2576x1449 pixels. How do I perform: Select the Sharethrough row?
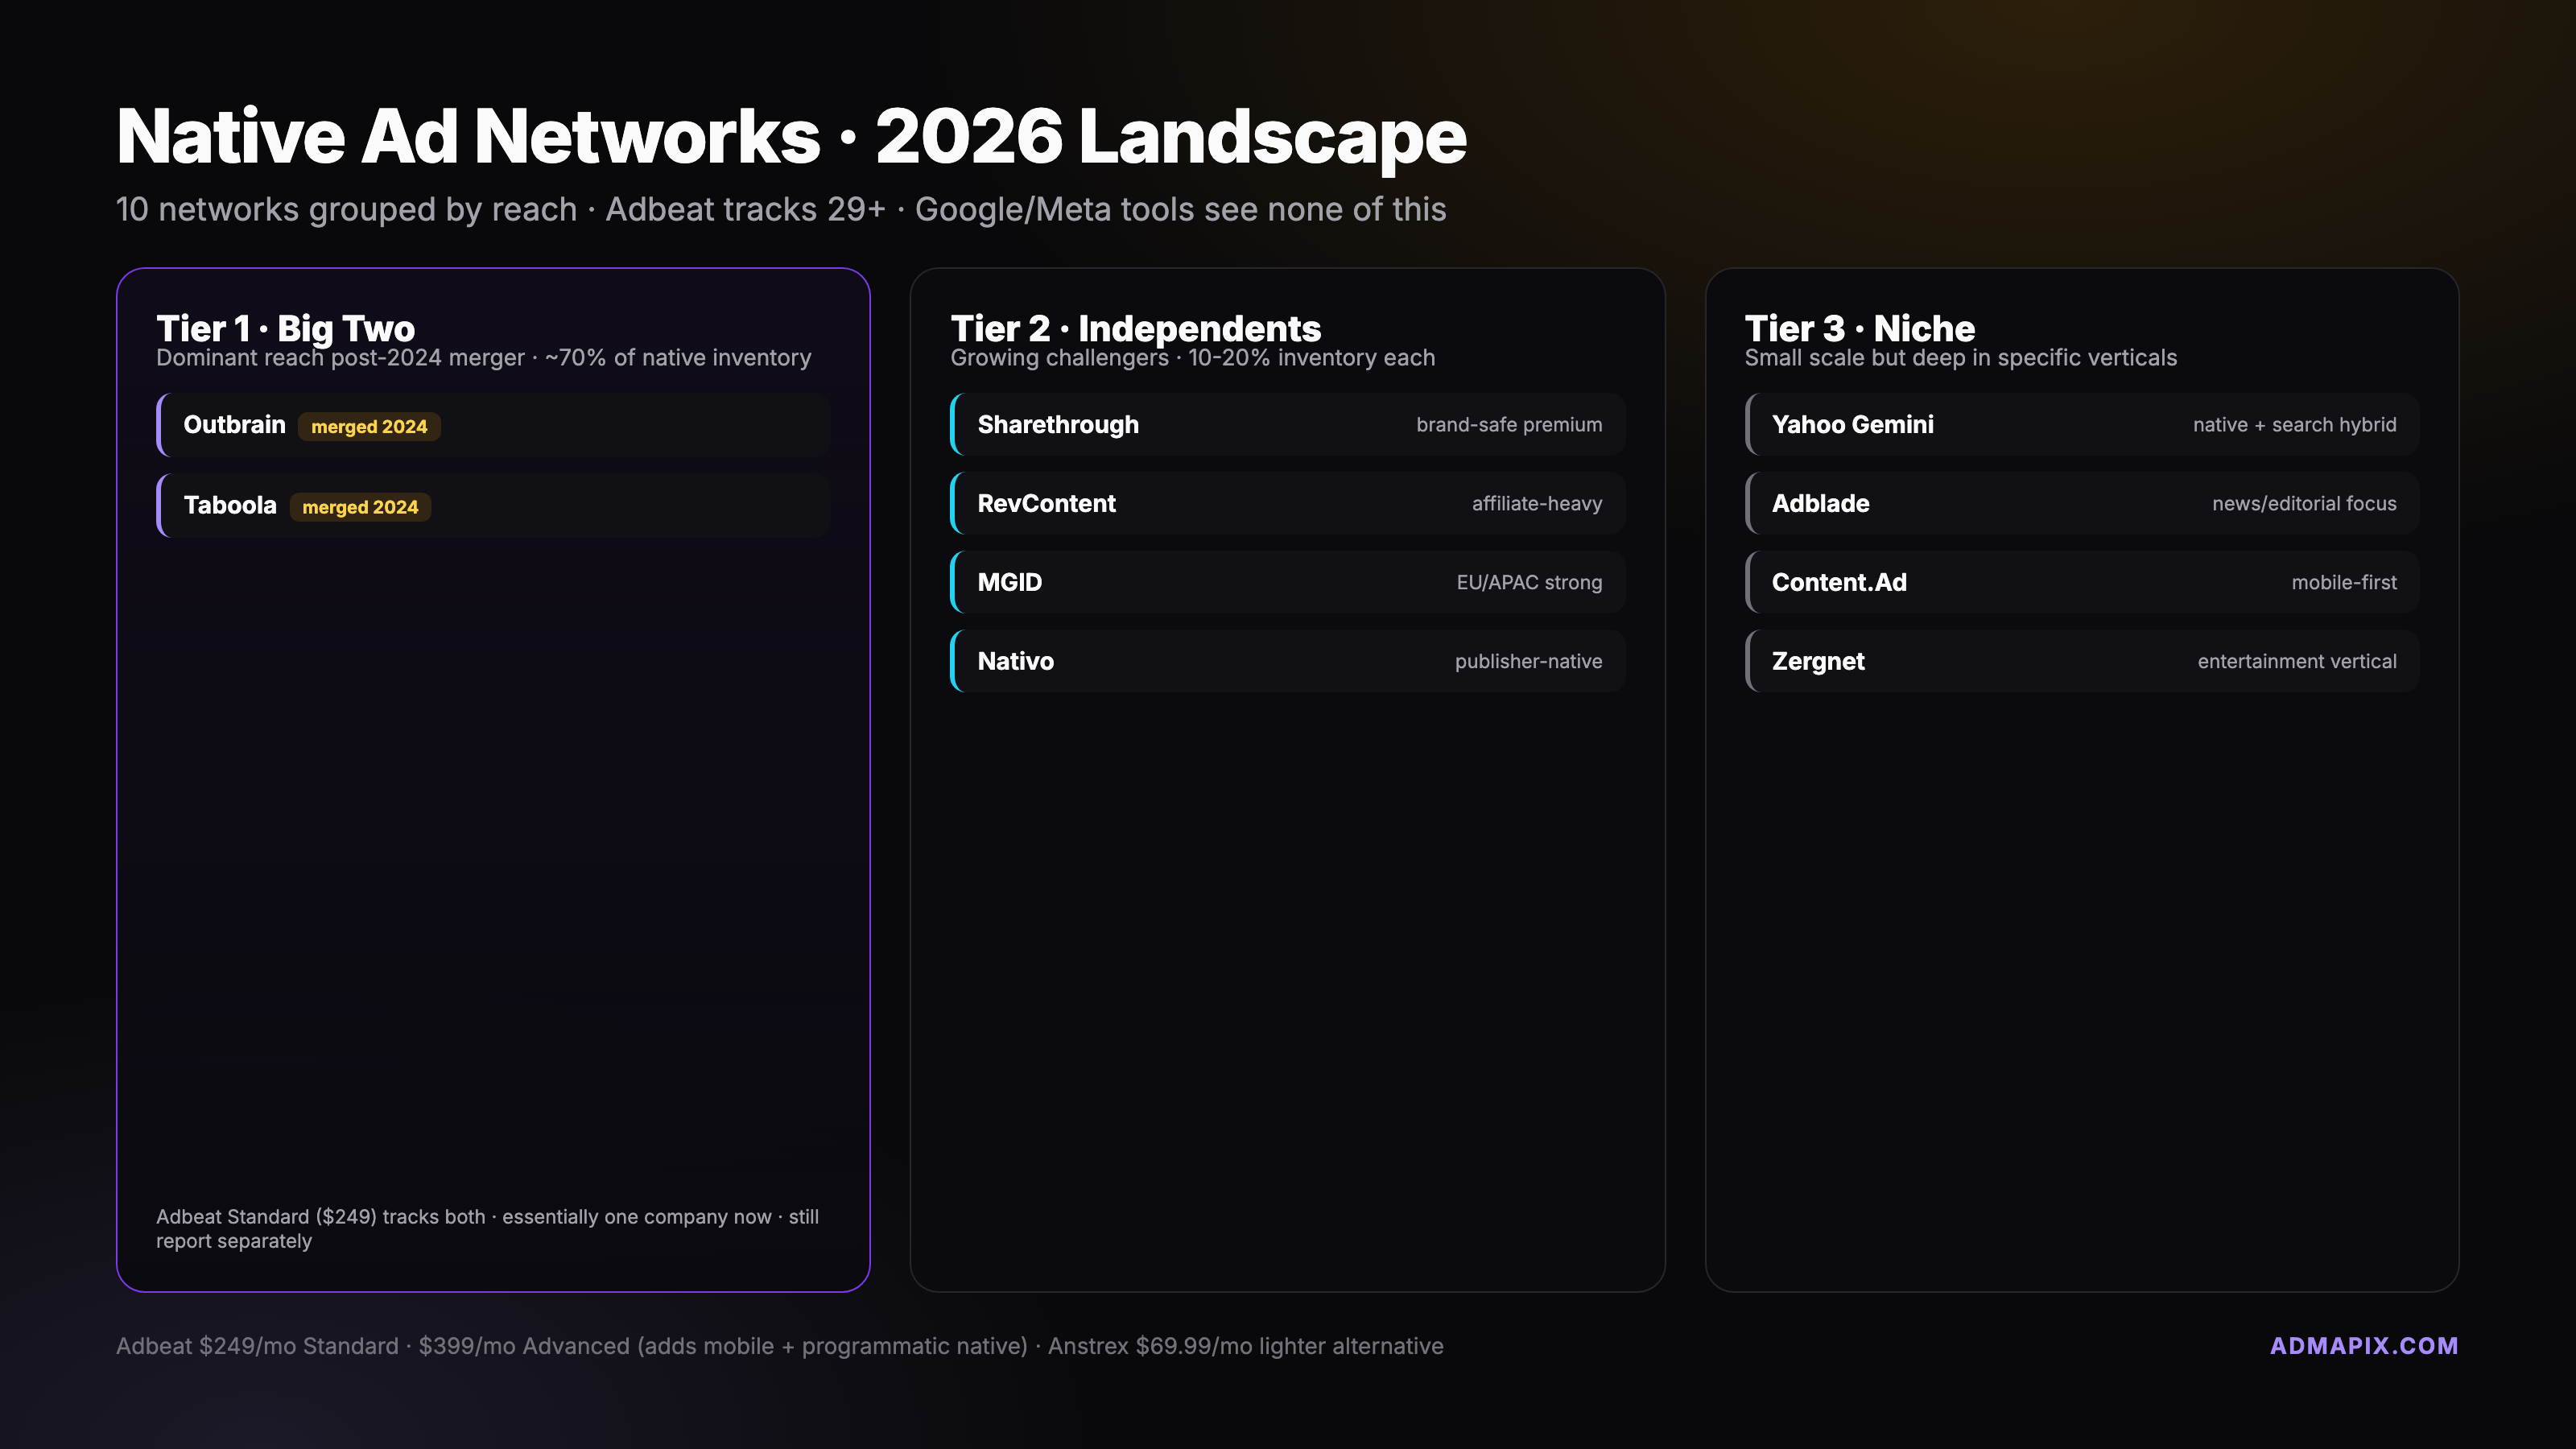[1287, 425]
